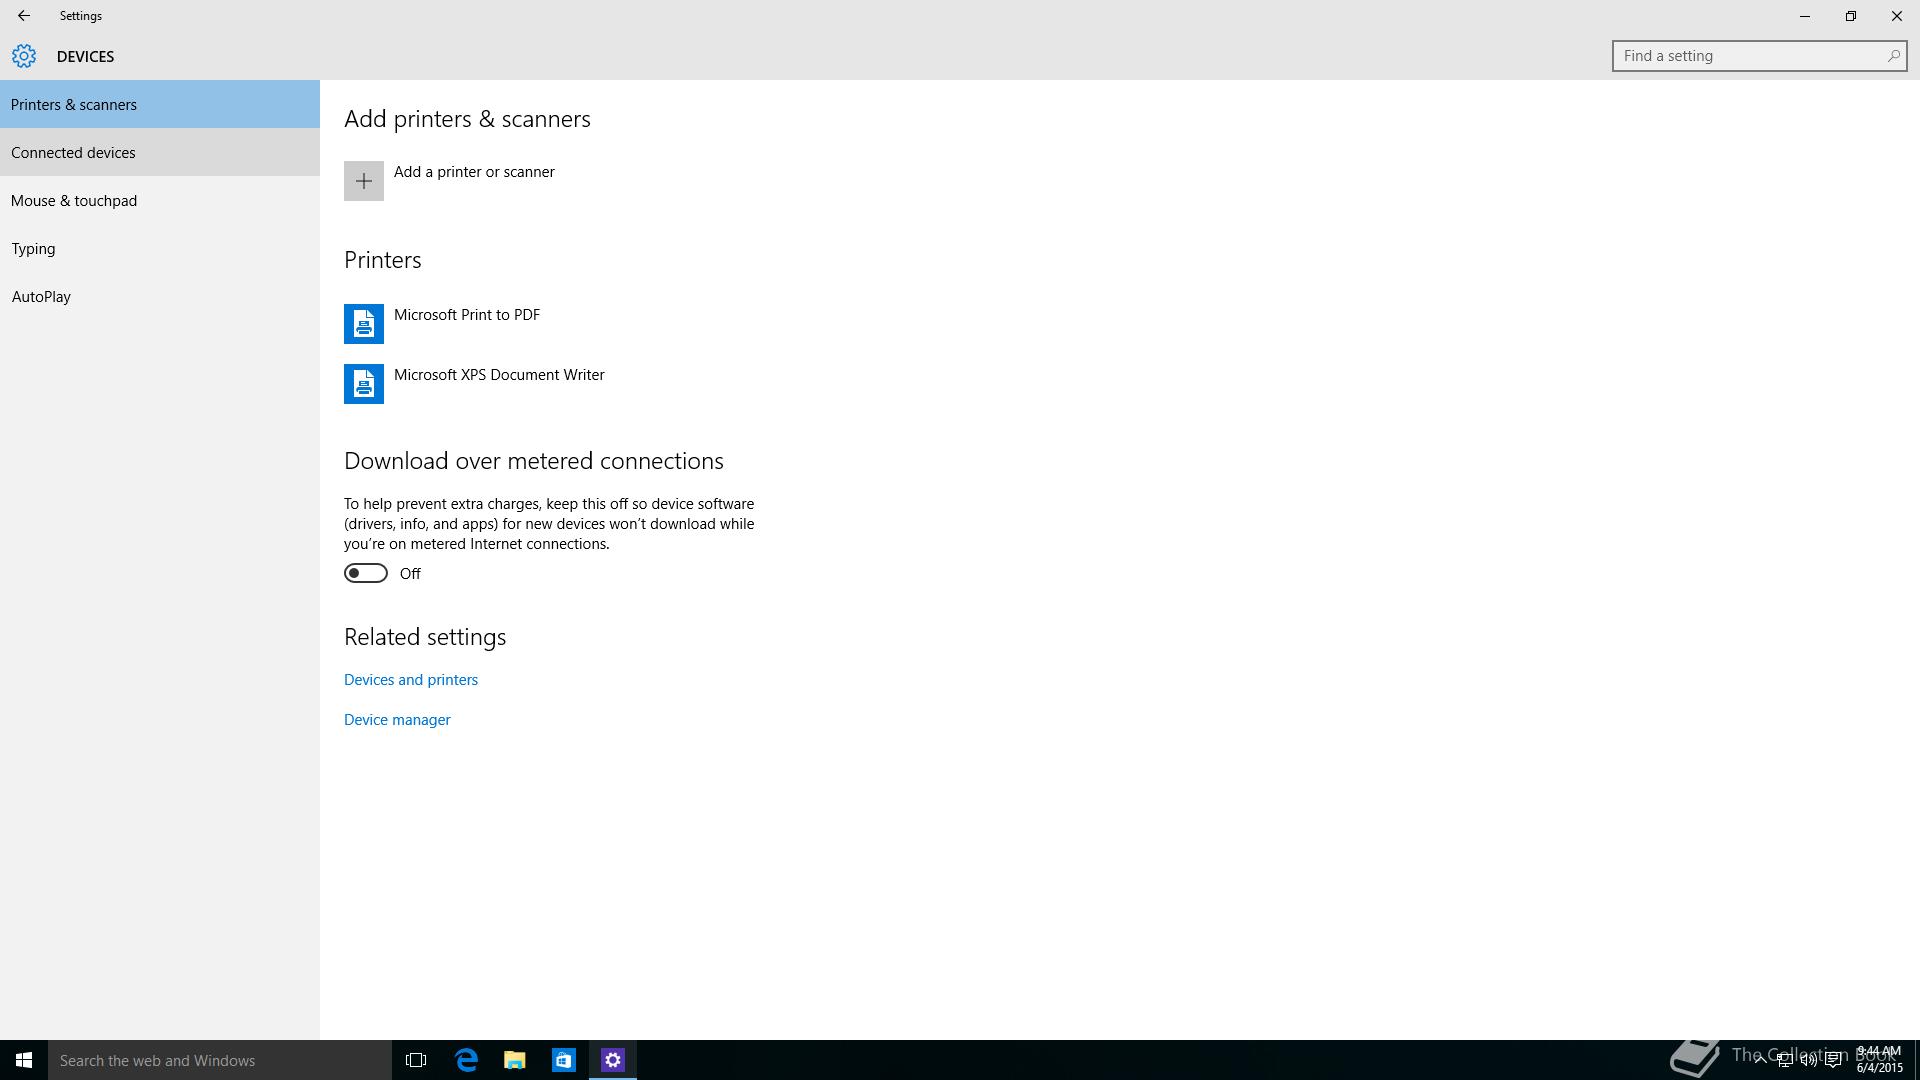Viewport: 1920px width, 1080px height.
Task: Open Connected devices section
Action: [160, 152]
